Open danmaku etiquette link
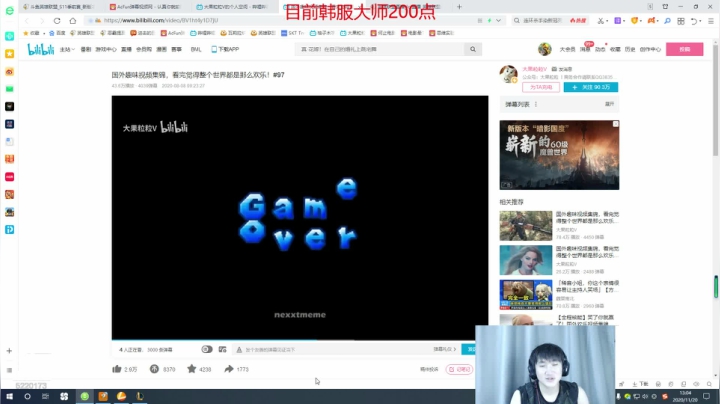This screenshot has height=404, width=720. pyautogui.click(x=444, y=349)
